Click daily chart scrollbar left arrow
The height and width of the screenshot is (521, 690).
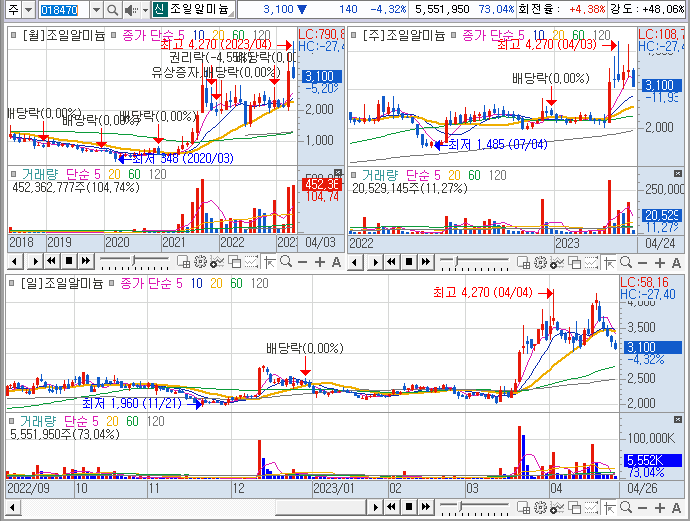(x=12, y=507)
